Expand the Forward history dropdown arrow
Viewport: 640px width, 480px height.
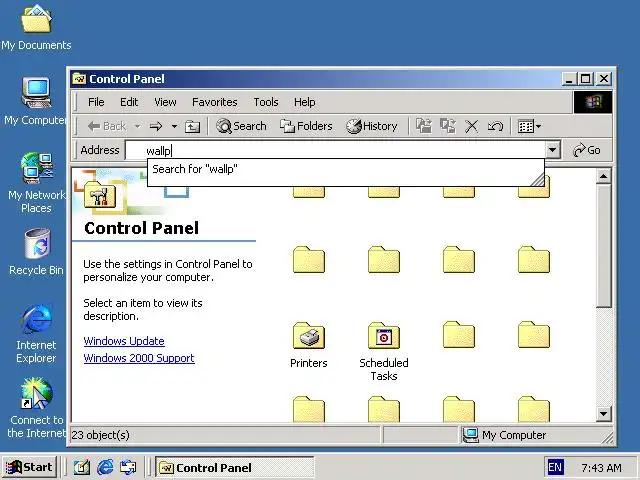click(174, 126)
